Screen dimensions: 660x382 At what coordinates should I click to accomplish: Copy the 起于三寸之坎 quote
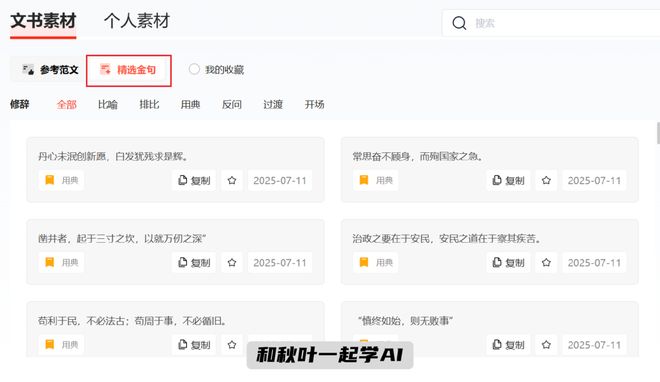[194, 263]
